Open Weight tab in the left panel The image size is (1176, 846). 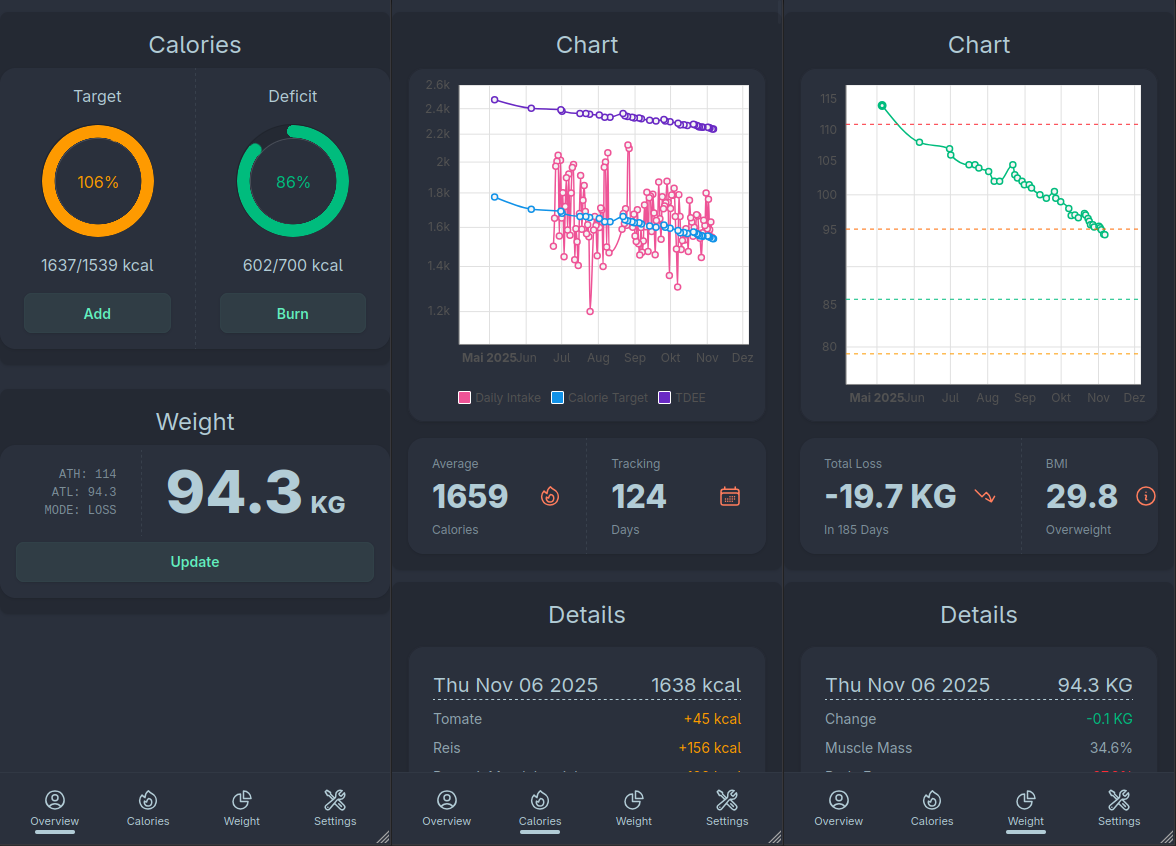242,808
